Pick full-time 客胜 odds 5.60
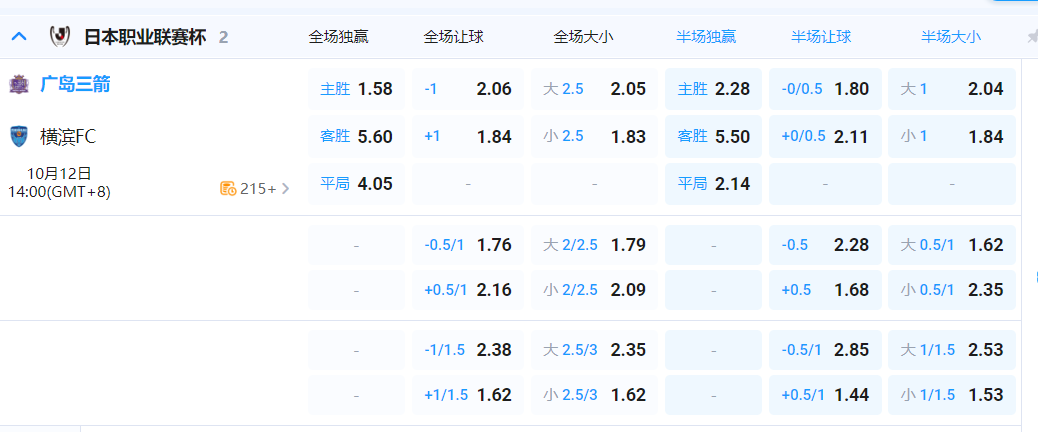The width and height of the screenshot is (1038, 432). tap(356, 137)
